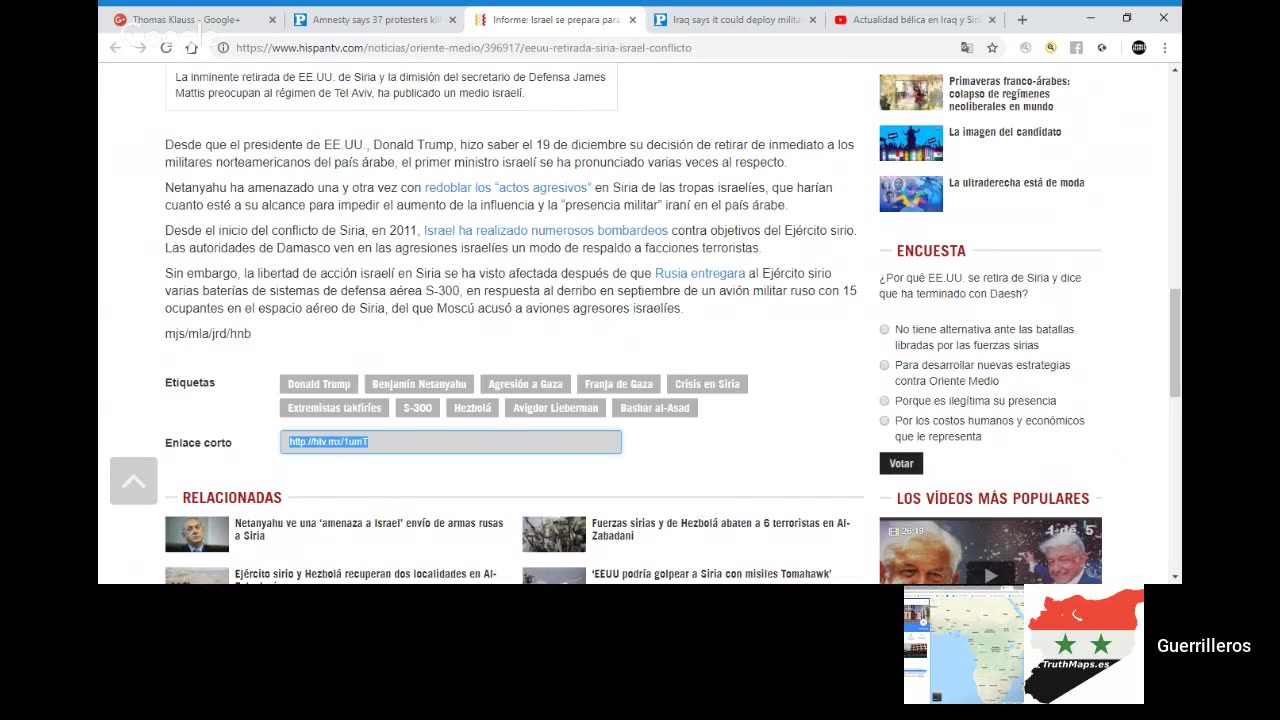Open the translate page icon
1280x720 pixels.
(966, 47)
